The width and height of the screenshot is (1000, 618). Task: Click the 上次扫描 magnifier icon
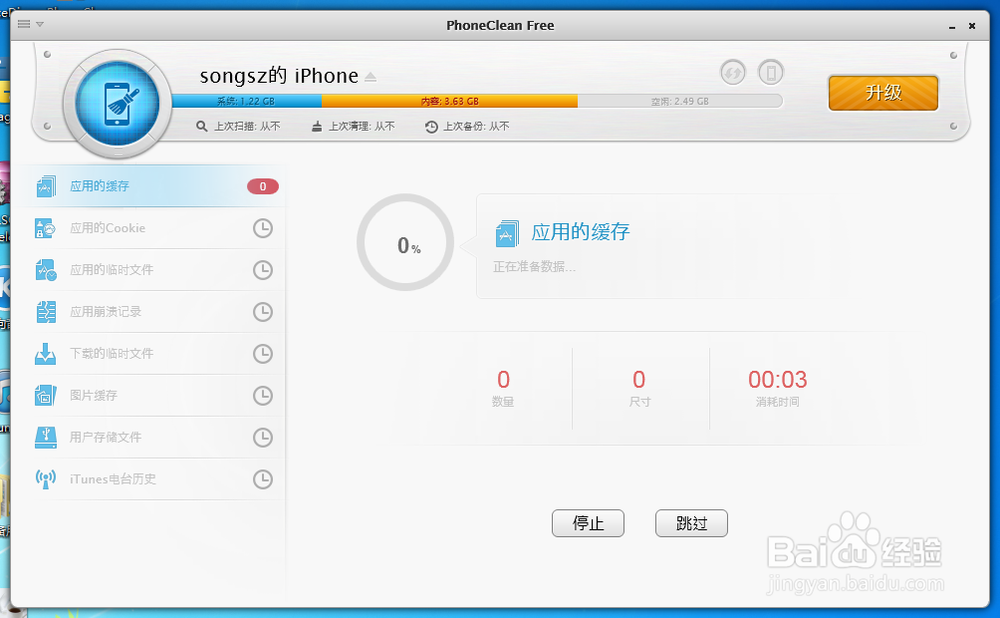pos(202,126)
